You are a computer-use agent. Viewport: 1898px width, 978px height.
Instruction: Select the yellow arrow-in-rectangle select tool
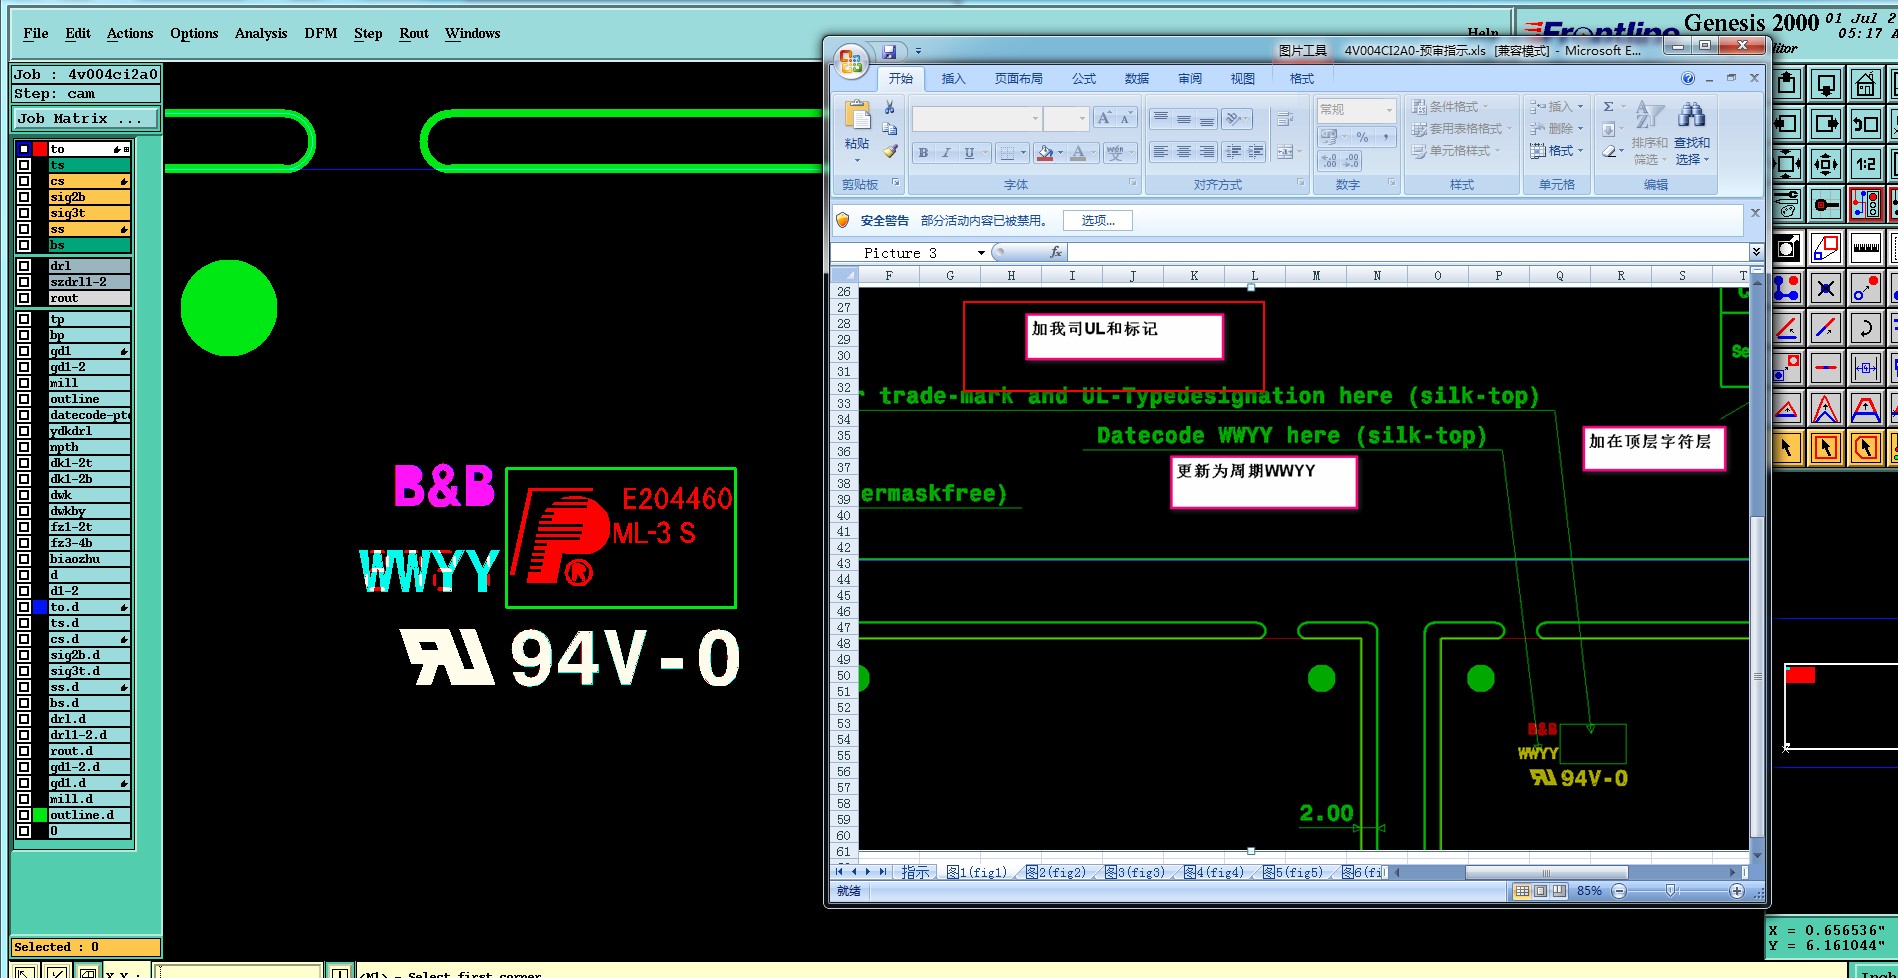pos(1826,448)
